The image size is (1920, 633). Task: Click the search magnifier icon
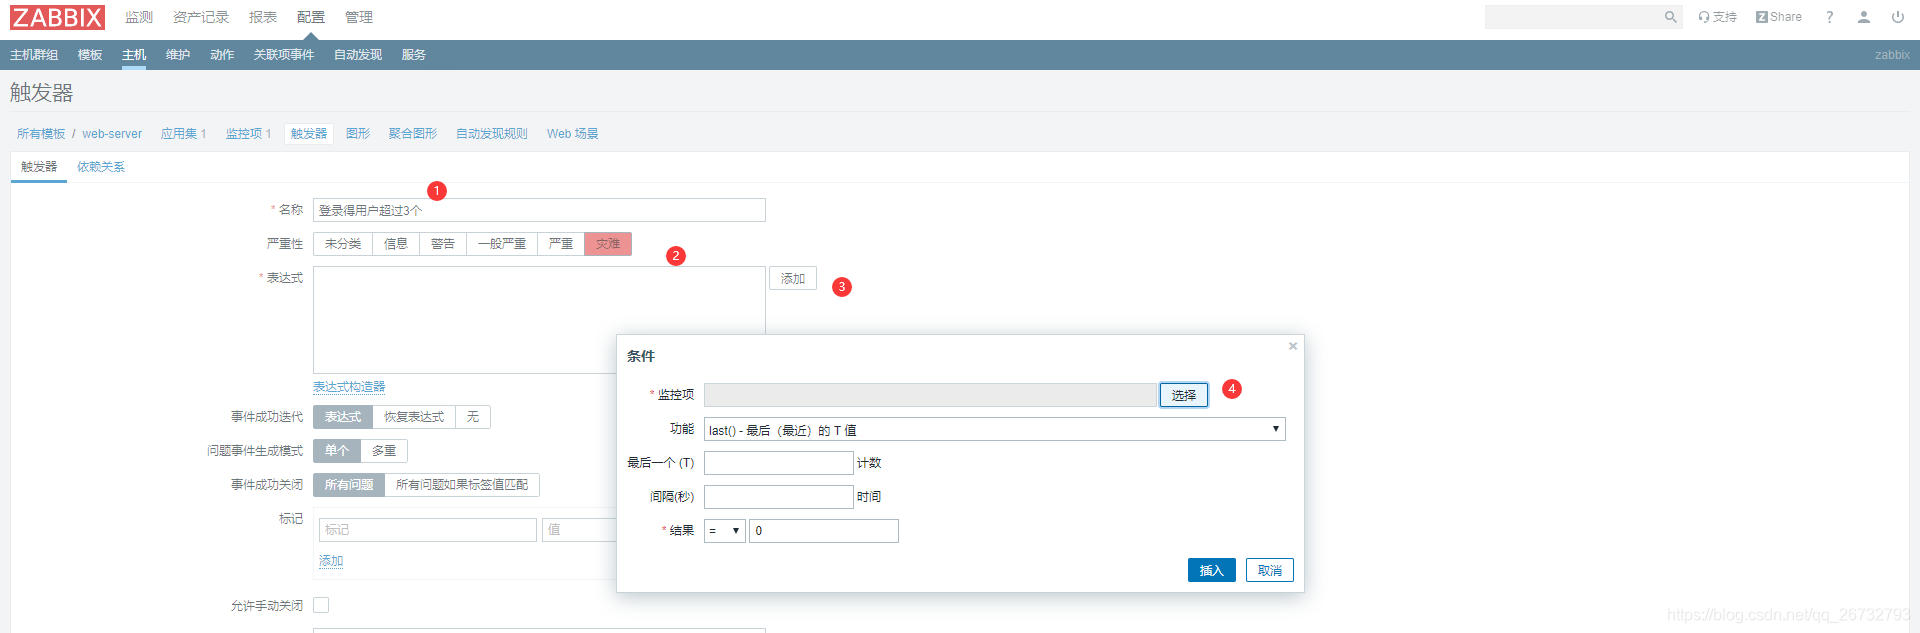[x=1670, y=17]
